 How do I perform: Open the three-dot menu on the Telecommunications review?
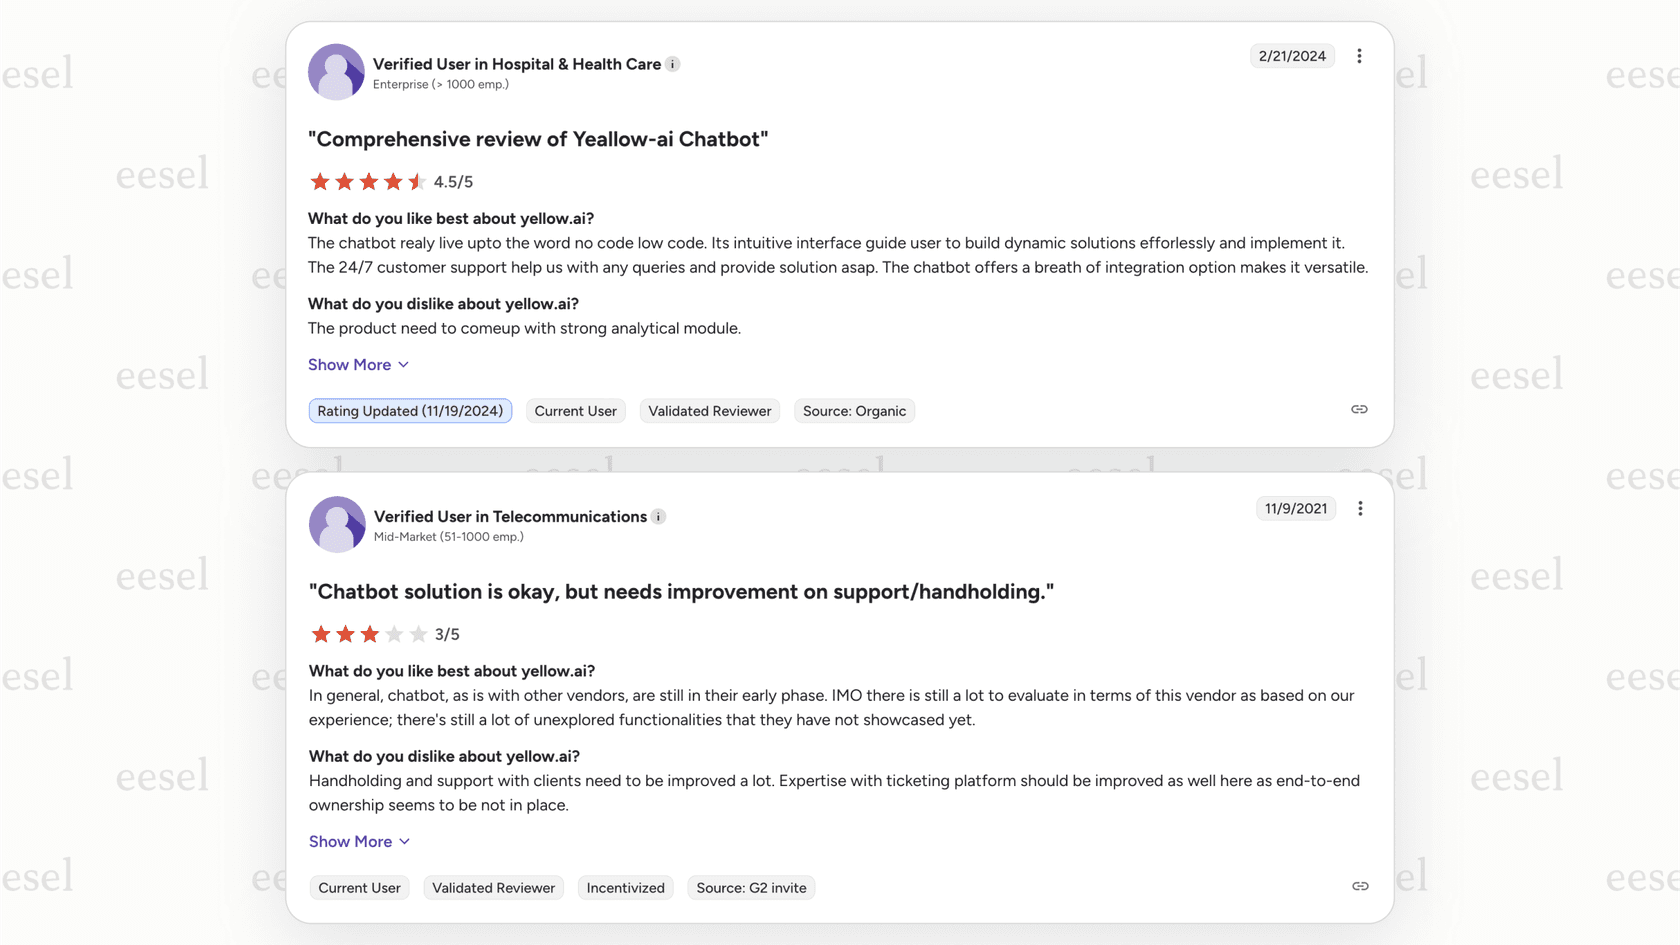pos(1360,508)
